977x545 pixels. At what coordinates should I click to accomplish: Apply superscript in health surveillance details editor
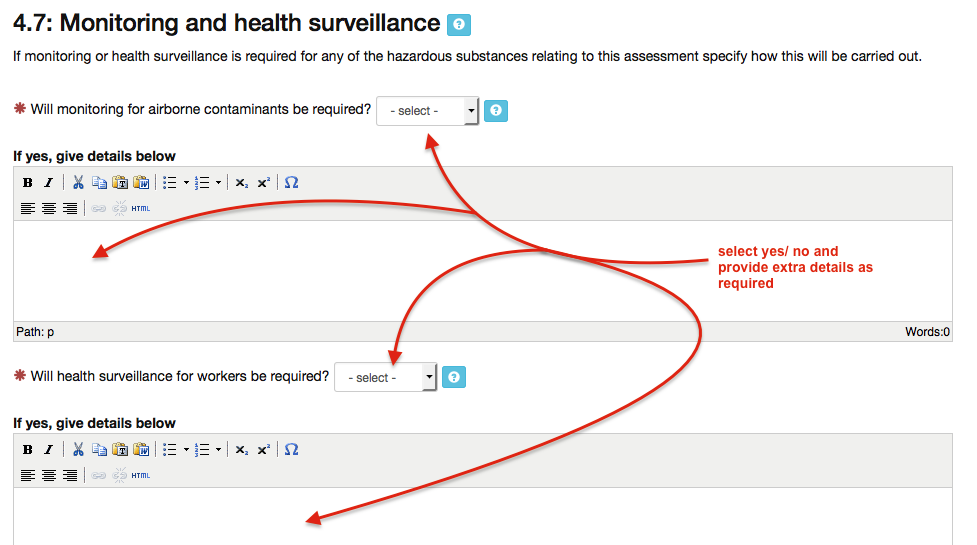264,450
